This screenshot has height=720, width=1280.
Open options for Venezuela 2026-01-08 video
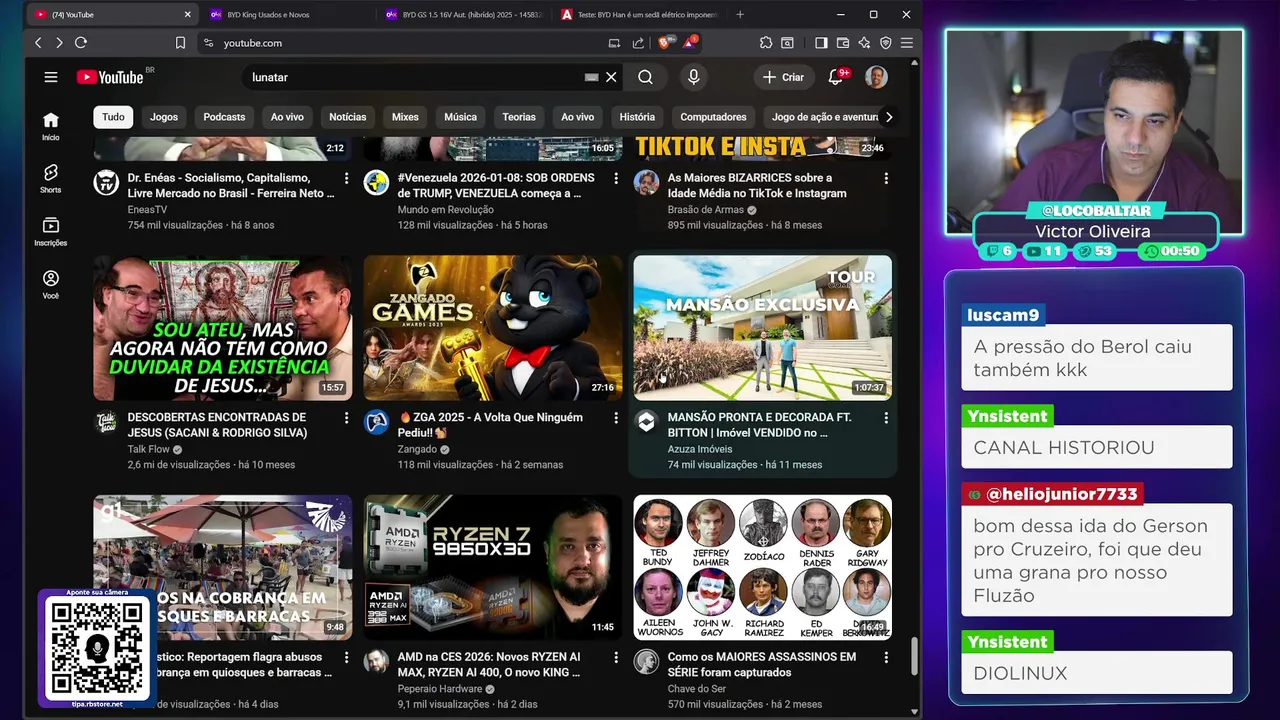616,179
